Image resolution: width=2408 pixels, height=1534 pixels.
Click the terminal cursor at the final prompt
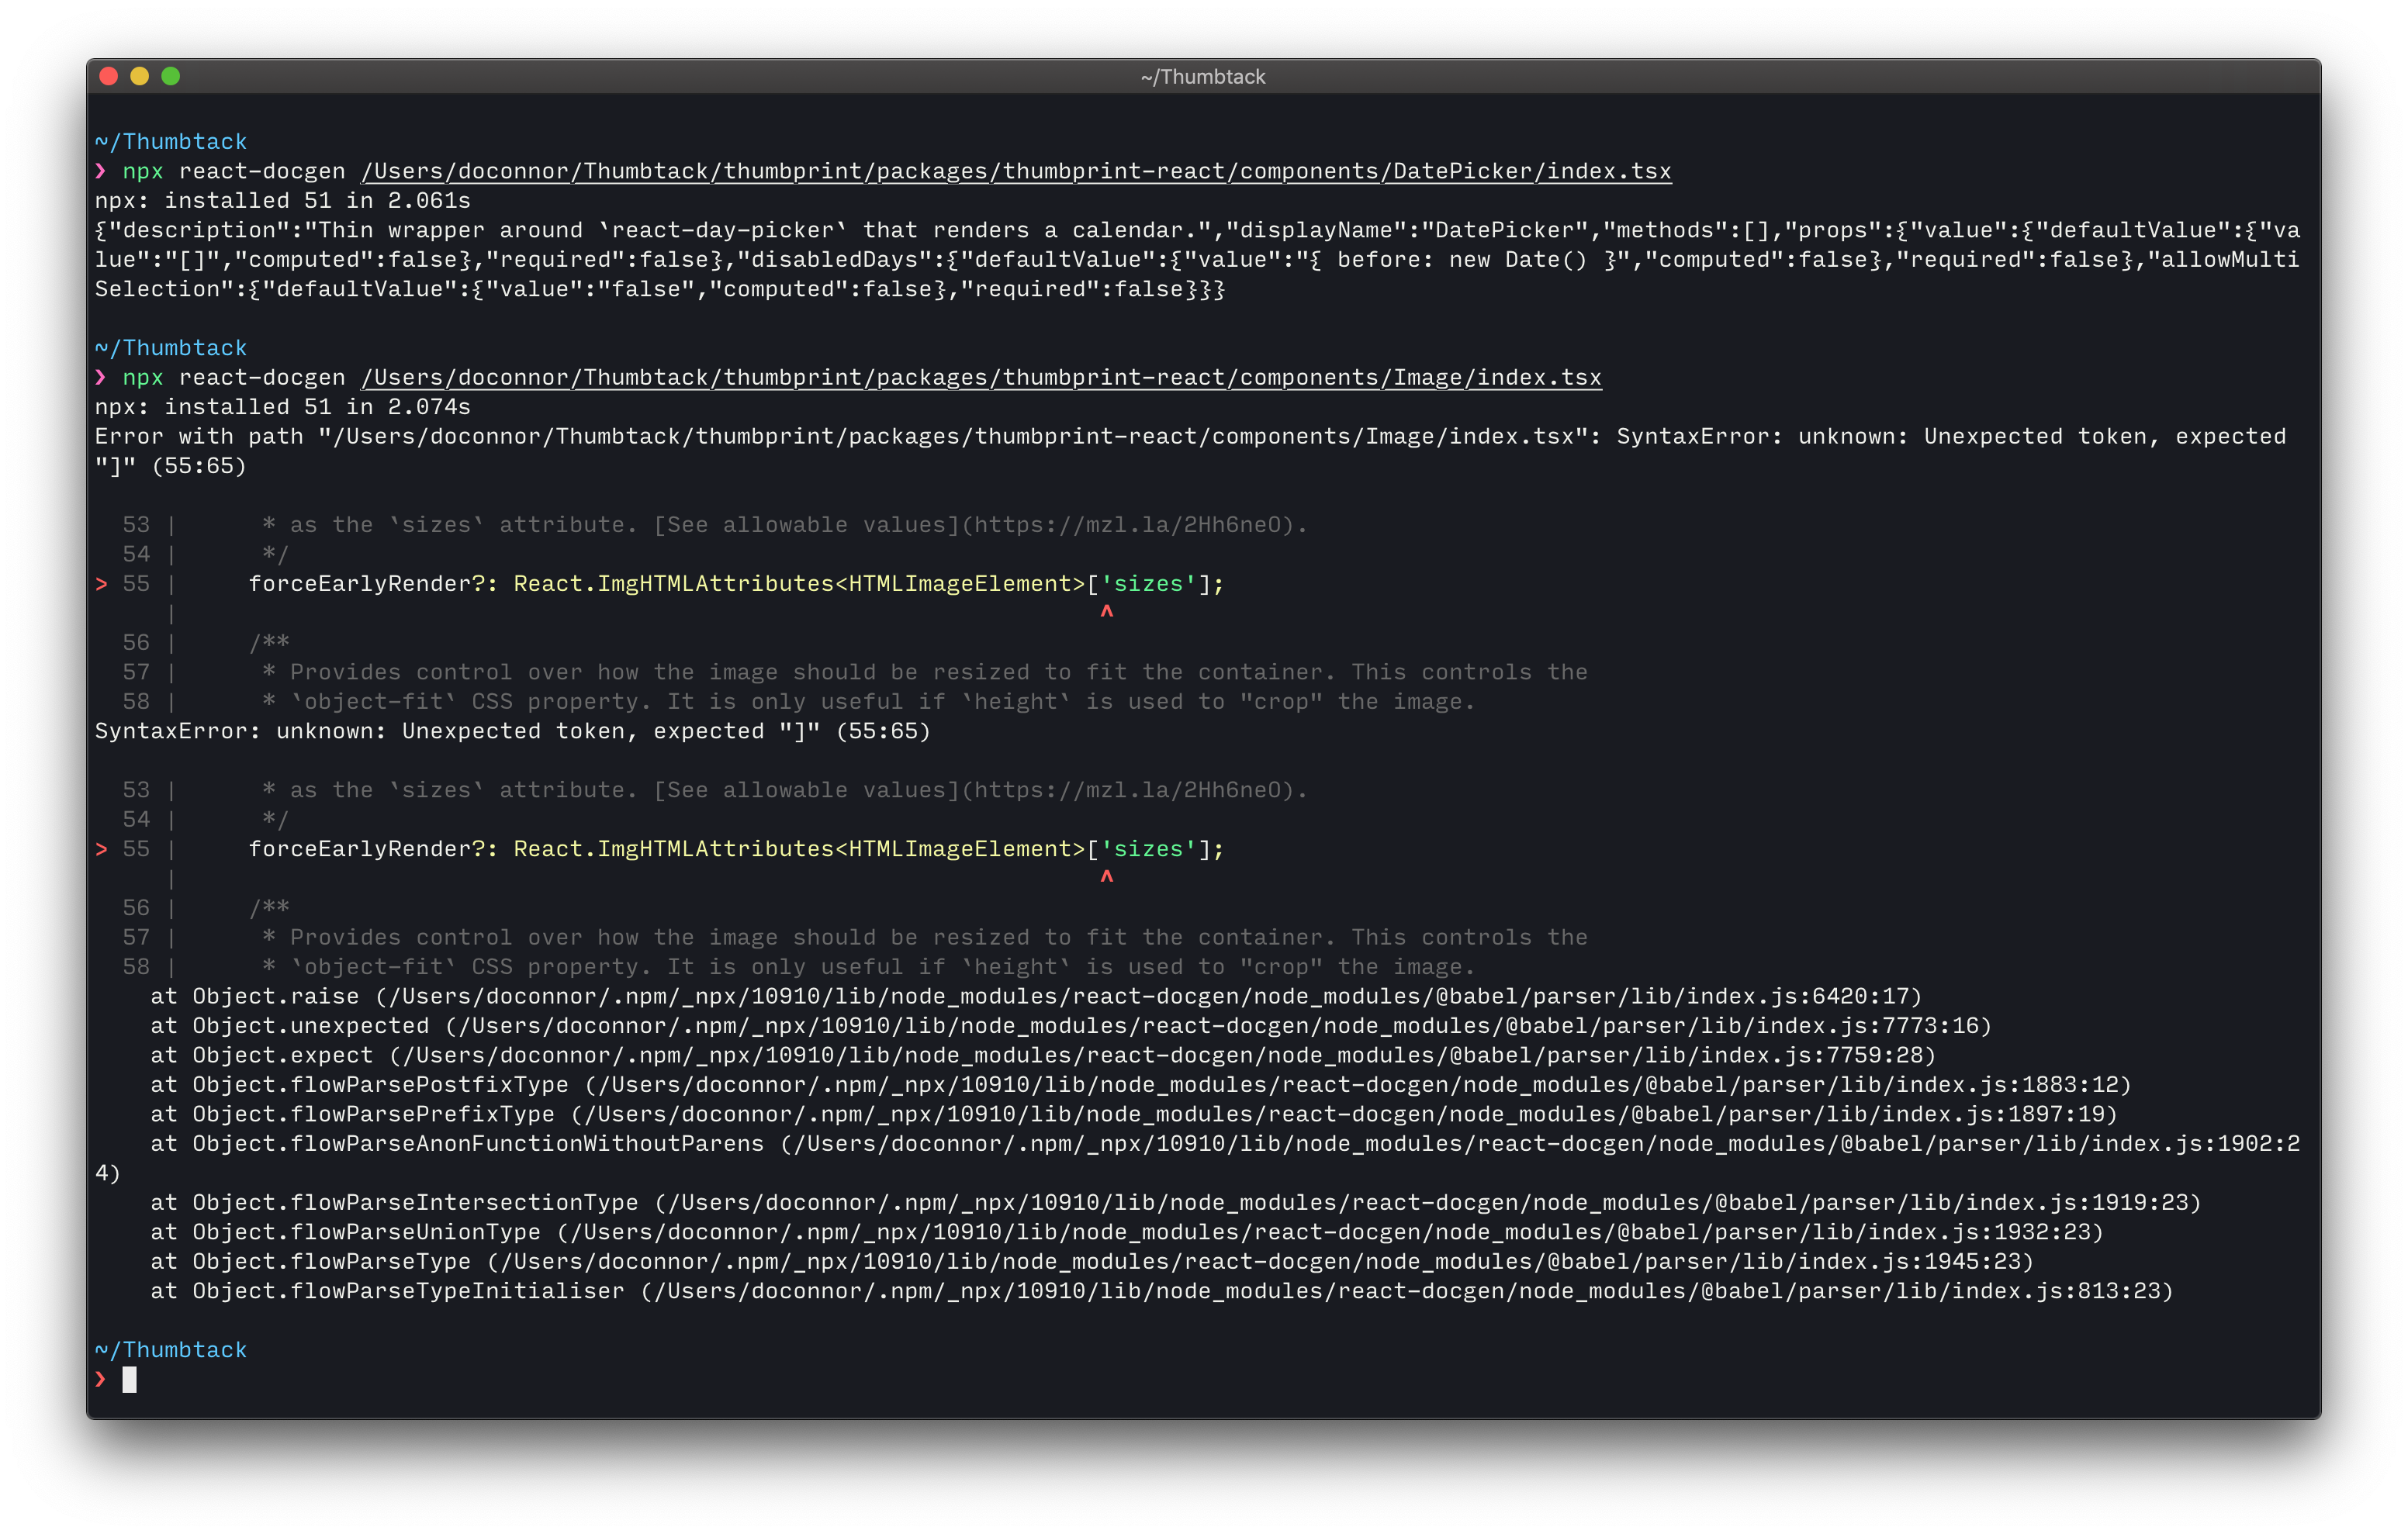129,1380
